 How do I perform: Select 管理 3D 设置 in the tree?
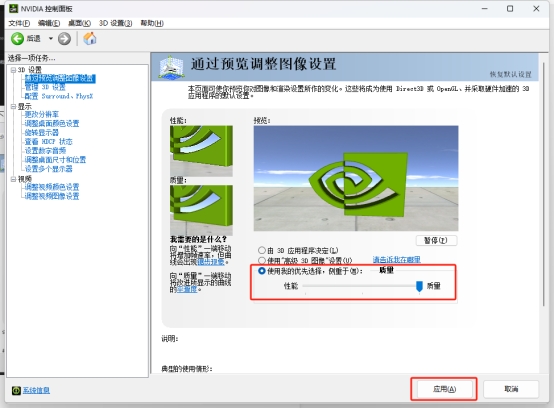pos(45,87)
